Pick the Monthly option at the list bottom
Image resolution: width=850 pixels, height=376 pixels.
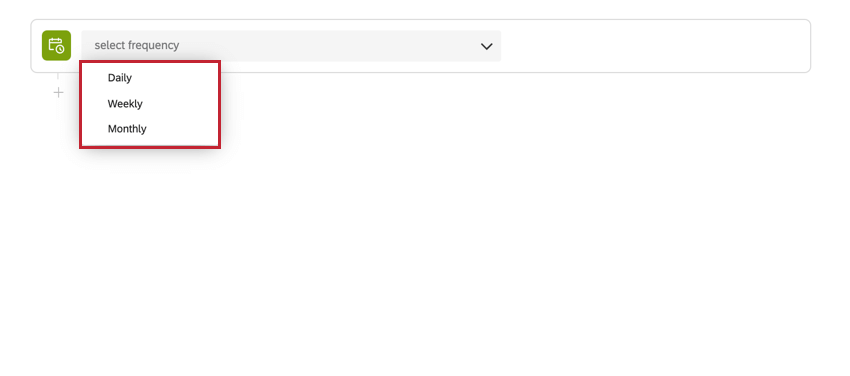150,129
